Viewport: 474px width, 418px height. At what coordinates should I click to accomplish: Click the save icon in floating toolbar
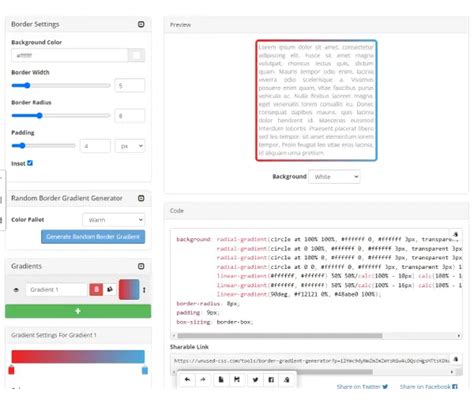click(237, 380)
